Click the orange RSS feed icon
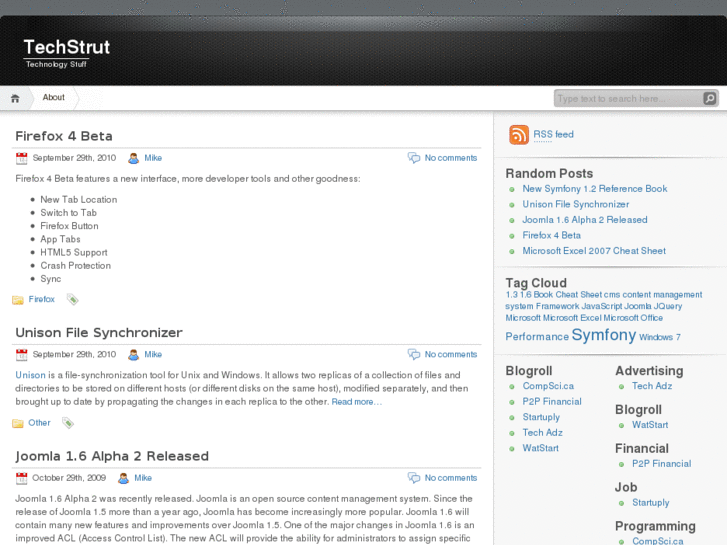Screen dimensions: 727x545 click(x=519, y=135)
